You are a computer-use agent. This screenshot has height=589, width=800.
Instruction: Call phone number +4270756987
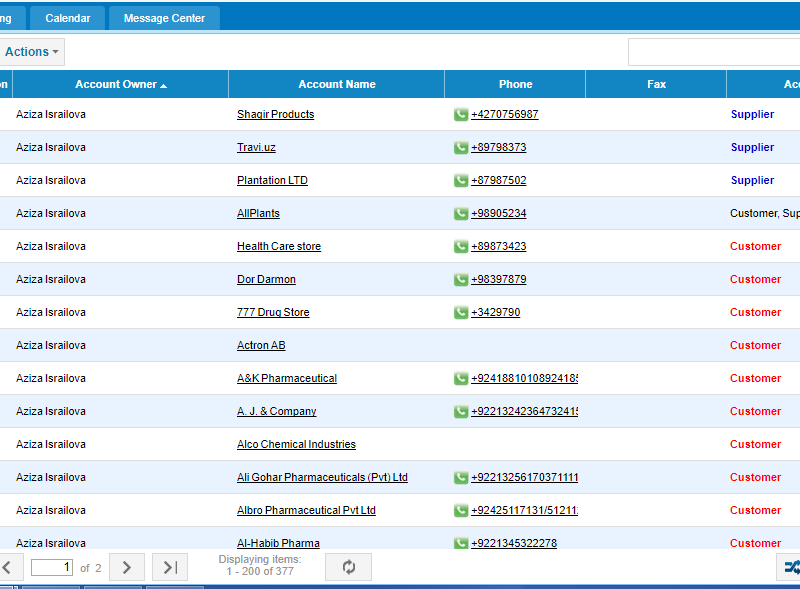505,114
